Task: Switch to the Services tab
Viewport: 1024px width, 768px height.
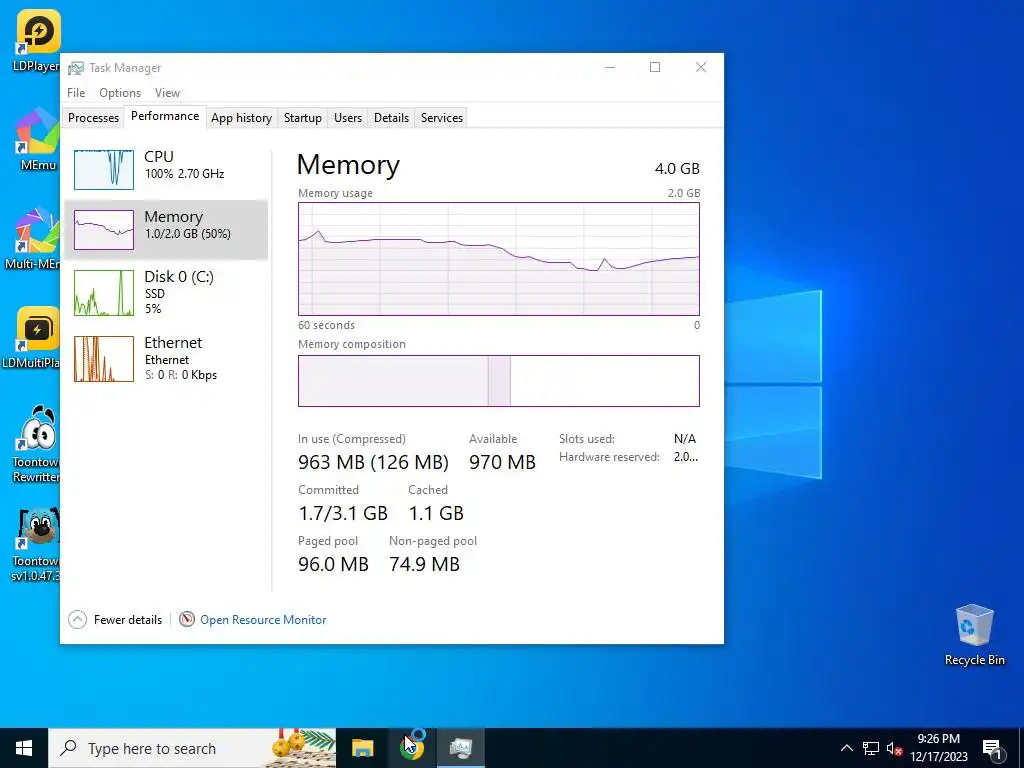Action: tap(441, 118)
